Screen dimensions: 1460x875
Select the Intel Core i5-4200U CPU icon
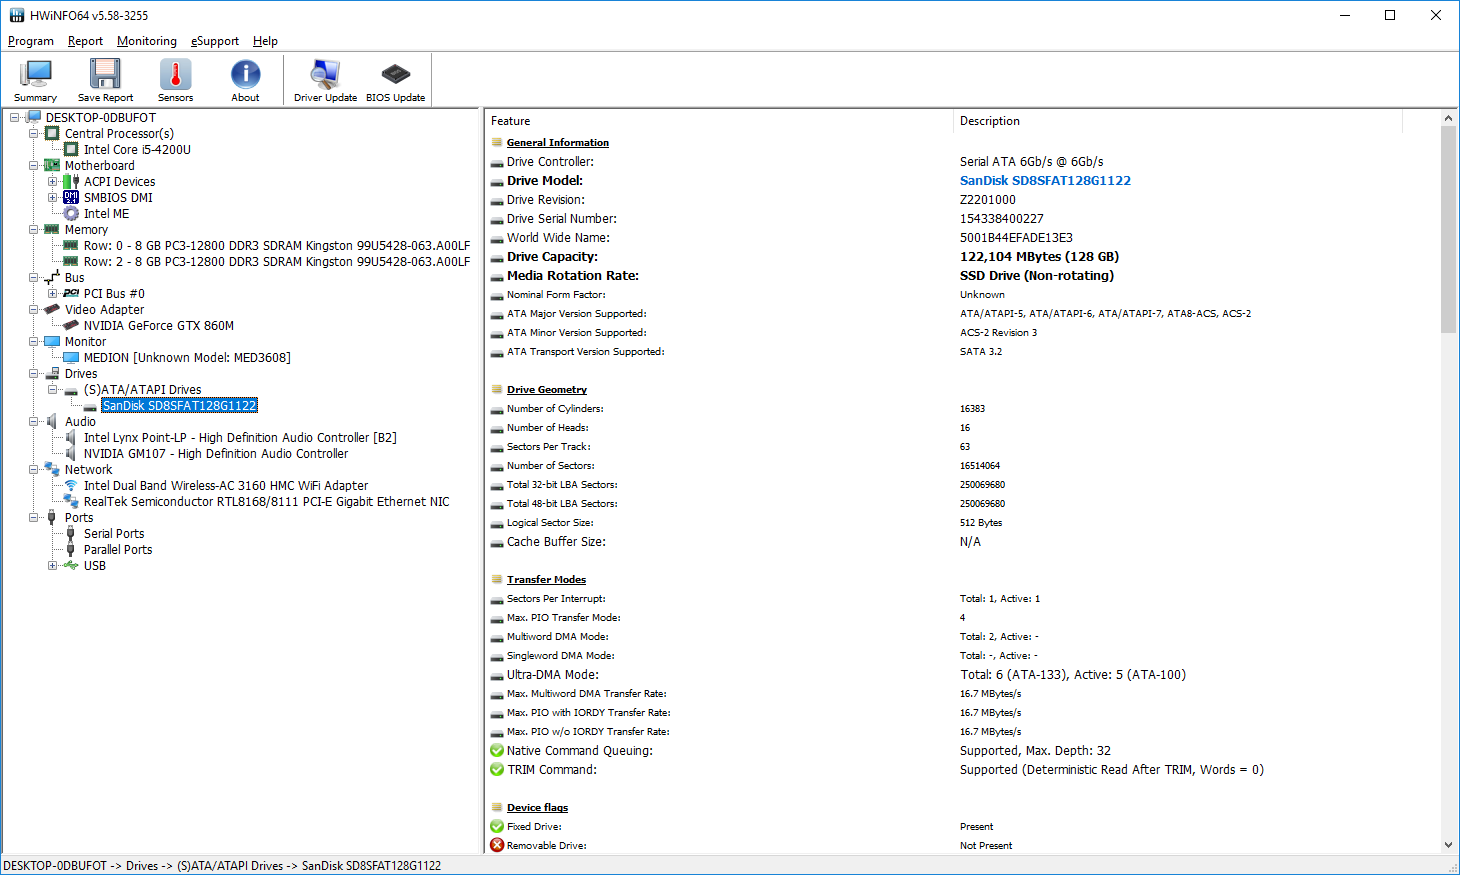click(x=71, y=149)
